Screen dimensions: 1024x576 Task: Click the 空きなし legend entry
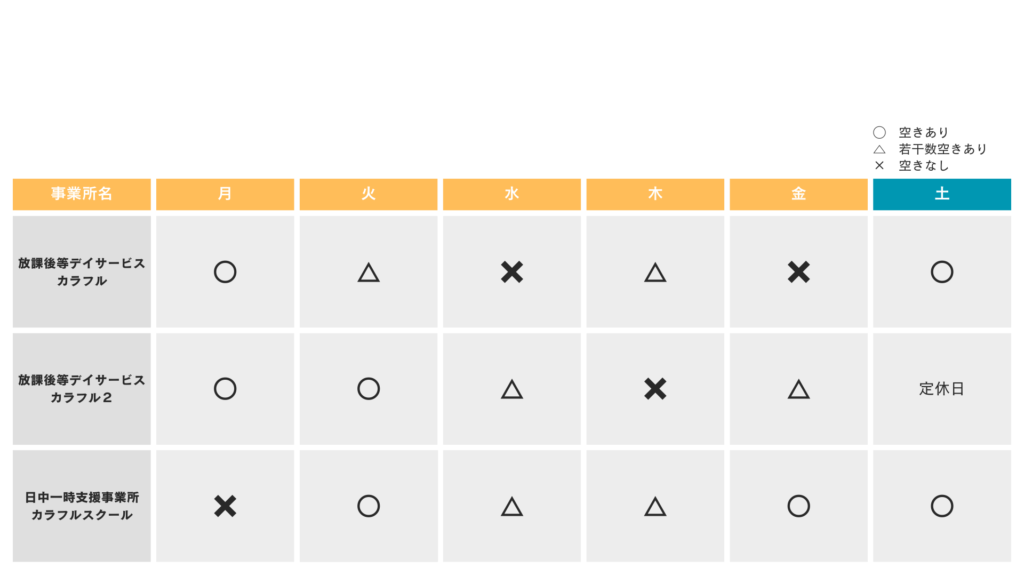pos(922,166)
